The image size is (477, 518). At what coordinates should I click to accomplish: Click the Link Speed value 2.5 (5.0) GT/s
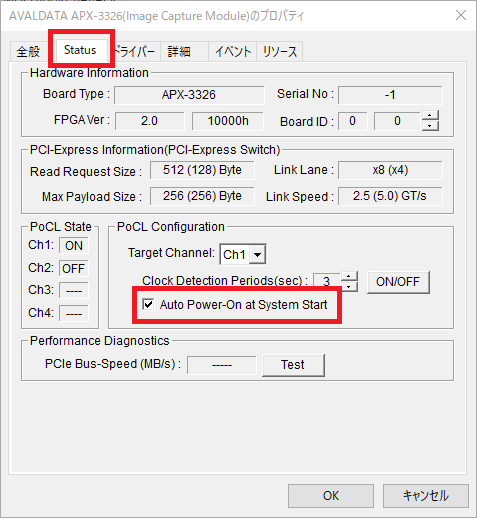390,196
